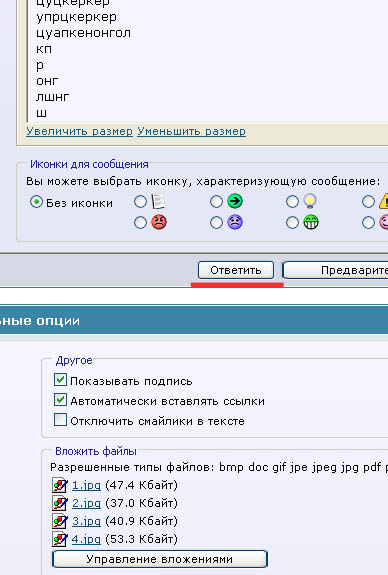Click the 'Ответить' submit button
388x575 pixels.
(236, 270)
